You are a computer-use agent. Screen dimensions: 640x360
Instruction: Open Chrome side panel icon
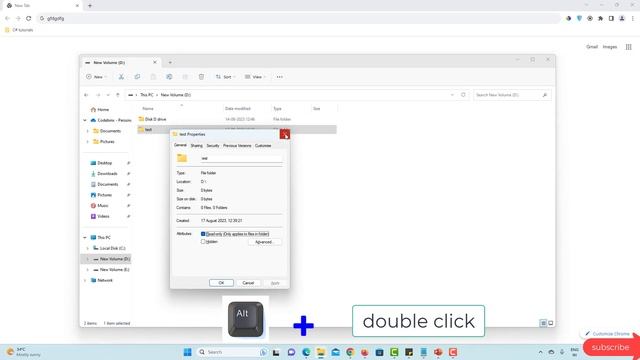click(x=611, y=18)
